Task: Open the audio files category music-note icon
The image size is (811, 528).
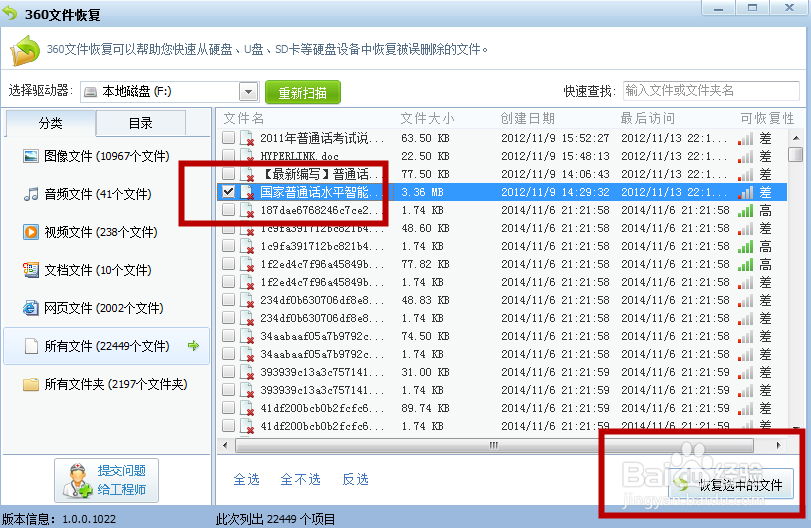Action: (31, 194)
